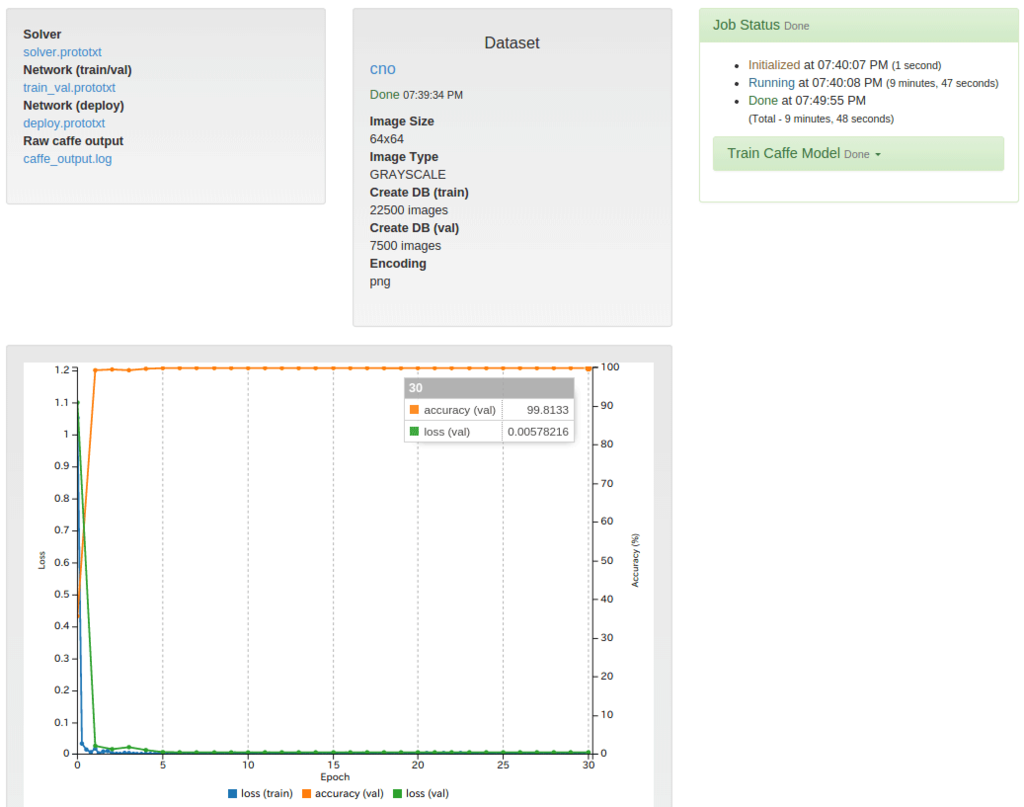Click the Job Status header
This screenshot has height=807, width=1024.
858,25
